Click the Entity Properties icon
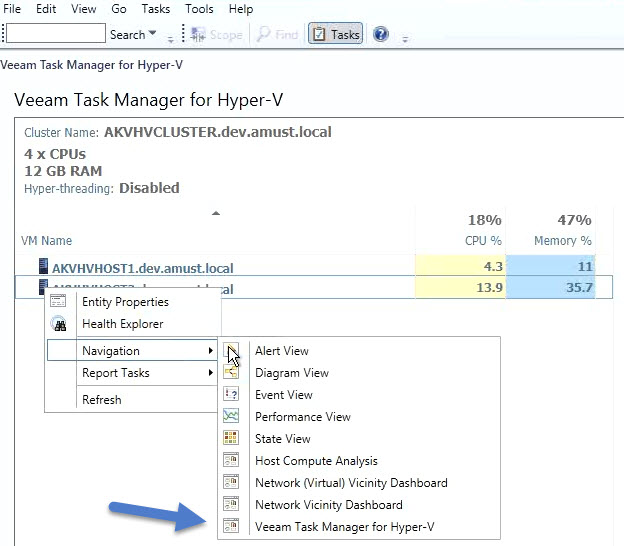624x546 pixels. click(x=58, y=301)
